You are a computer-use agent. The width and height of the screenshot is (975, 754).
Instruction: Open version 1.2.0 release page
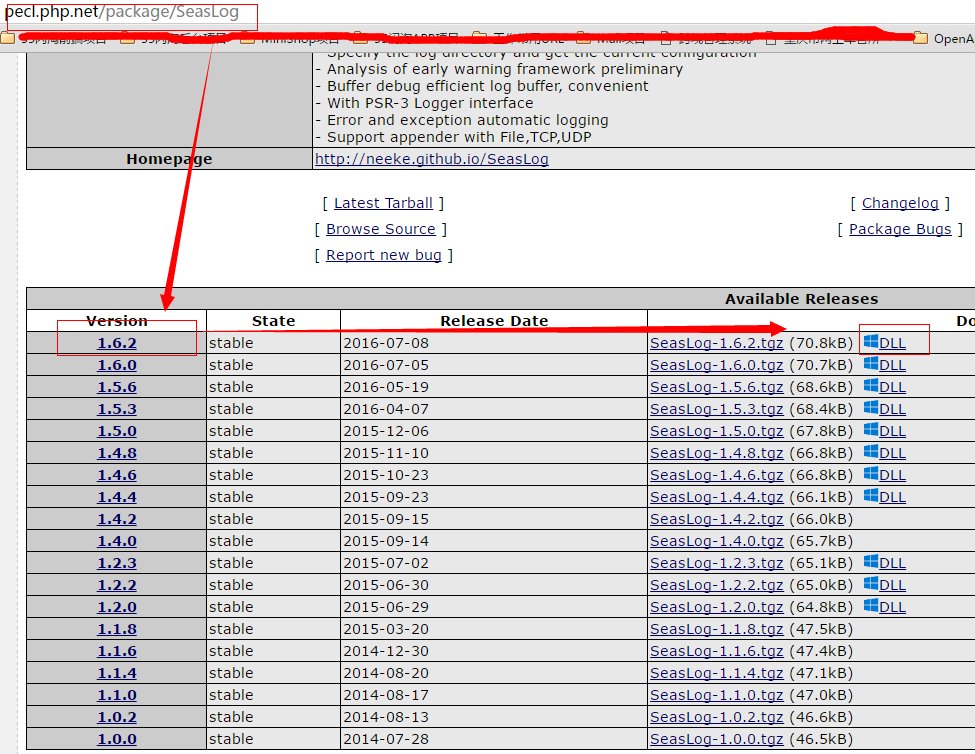pos(117,607)
